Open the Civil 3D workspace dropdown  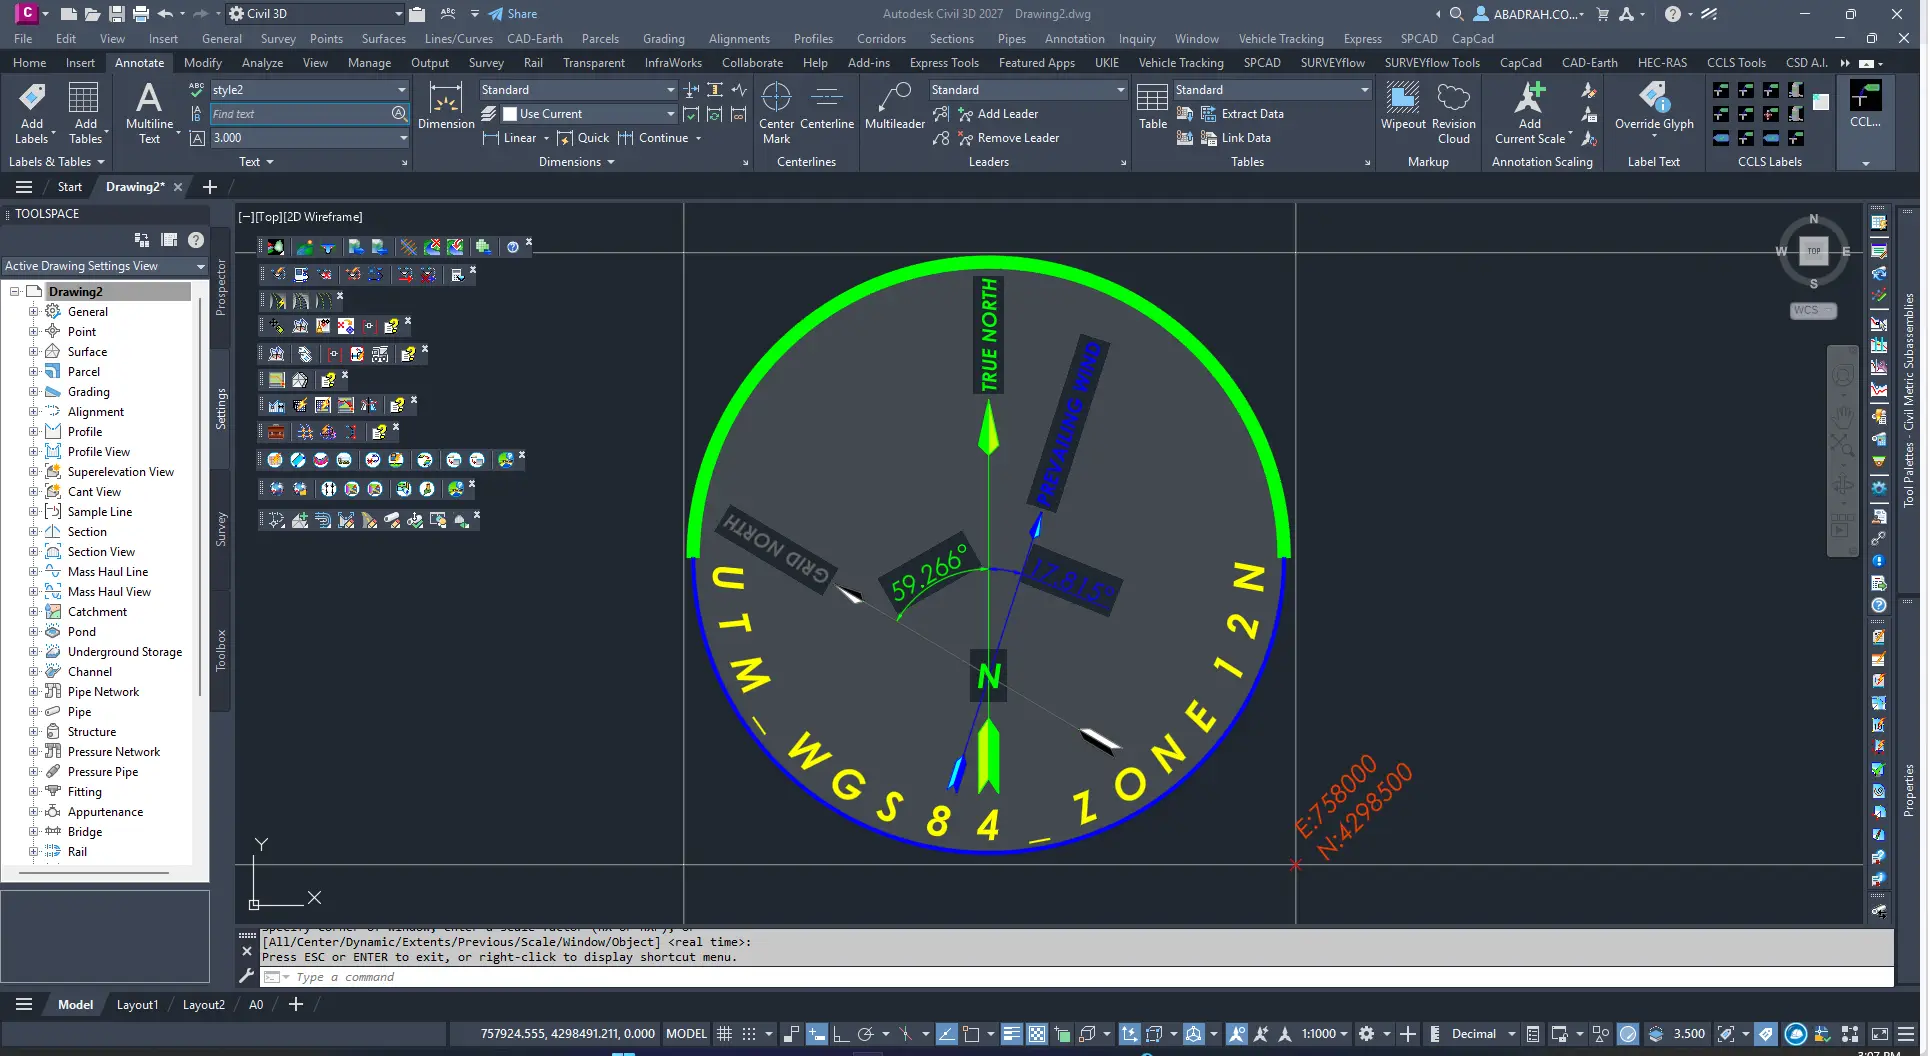coord(398,14)
